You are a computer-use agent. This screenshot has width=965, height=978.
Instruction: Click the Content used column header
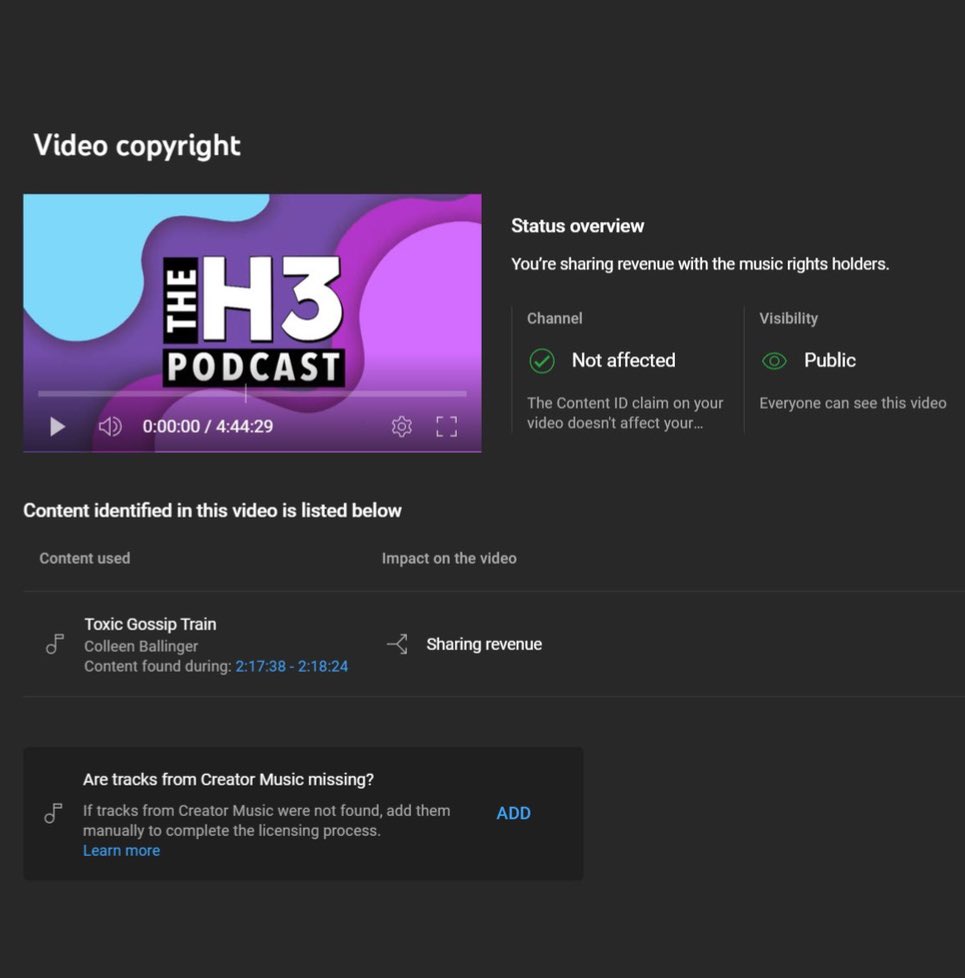[x=85, y=558]
